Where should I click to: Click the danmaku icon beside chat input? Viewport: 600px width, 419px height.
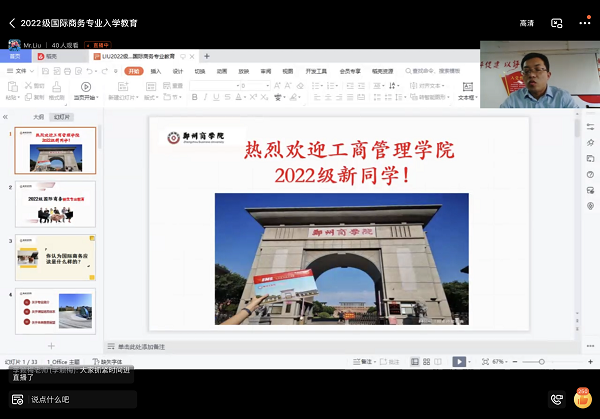coord(15,399)
